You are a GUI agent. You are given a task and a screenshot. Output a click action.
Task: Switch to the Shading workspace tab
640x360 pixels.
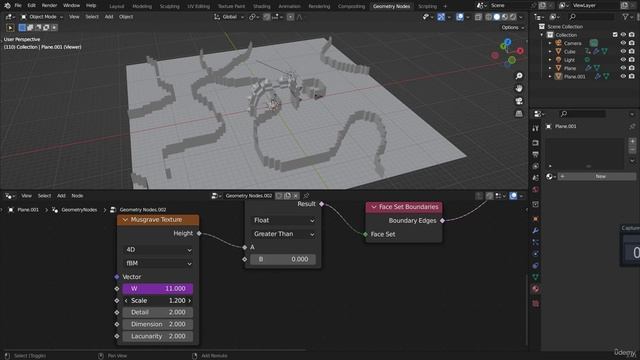[x=262, y=6]
